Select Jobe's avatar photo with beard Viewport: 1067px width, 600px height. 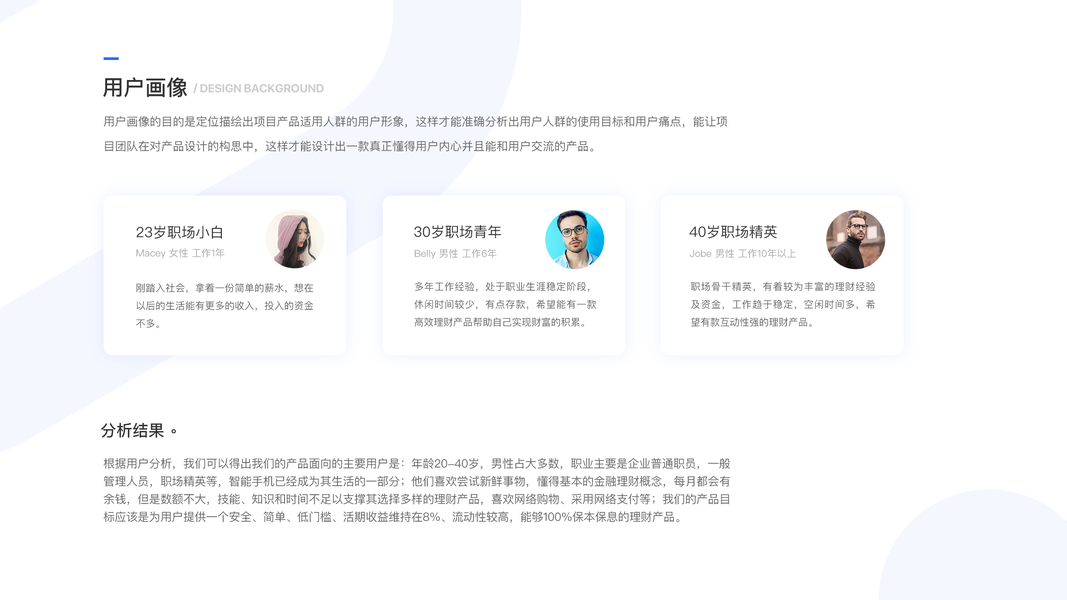(x=855, y=239)
